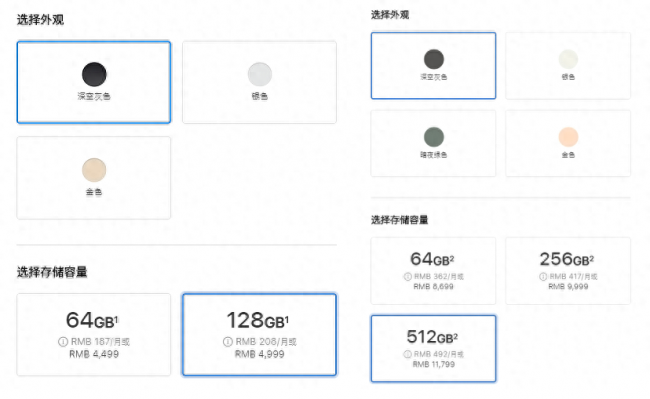Select the 128GB storage option
Image resolution: width=650 pixels, height=399 pixels.
coord(260,334)
